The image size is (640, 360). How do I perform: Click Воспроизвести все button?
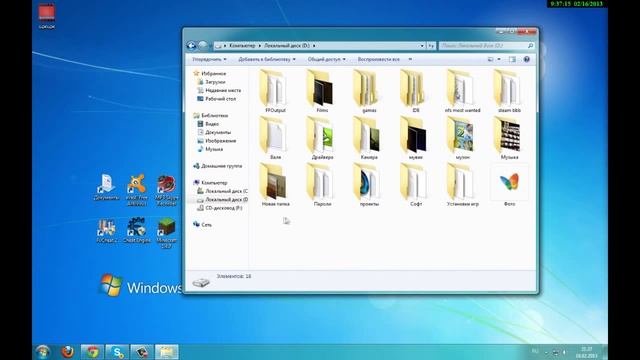(378, 59)
